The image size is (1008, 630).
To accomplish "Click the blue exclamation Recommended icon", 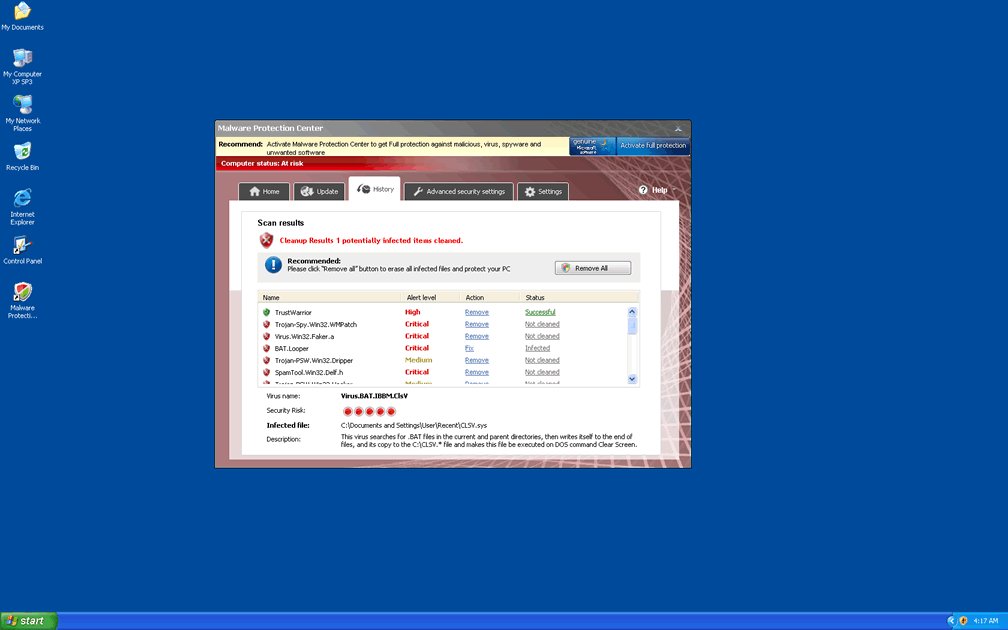I will 273,265.
